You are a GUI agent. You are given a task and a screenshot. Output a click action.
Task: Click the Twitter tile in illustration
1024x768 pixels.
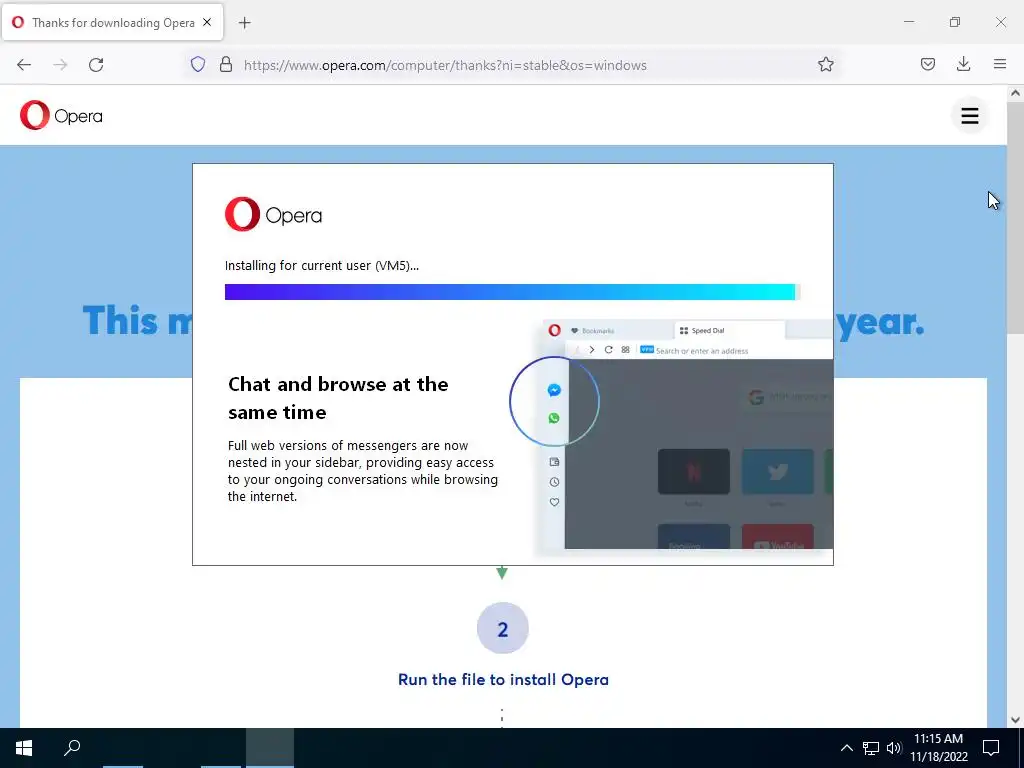(777, 472)
